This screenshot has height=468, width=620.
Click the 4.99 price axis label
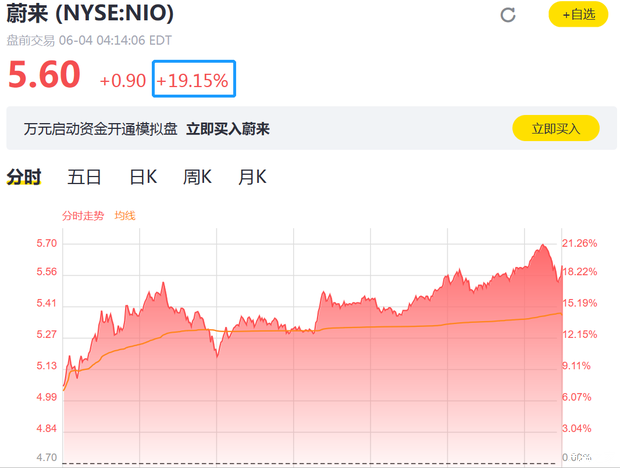click(x=47, y=397)
